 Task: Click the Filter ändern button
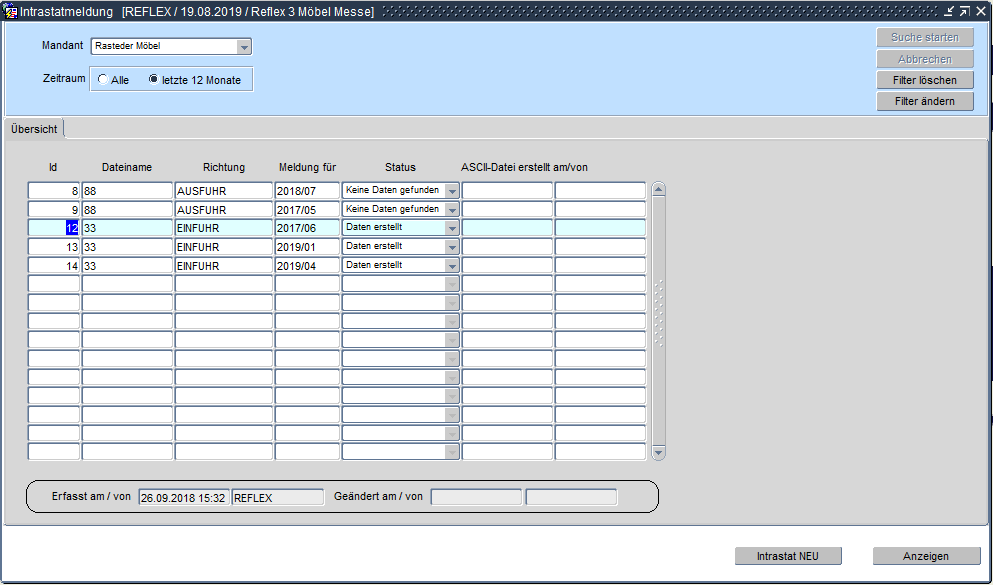(x=925, y=101)
